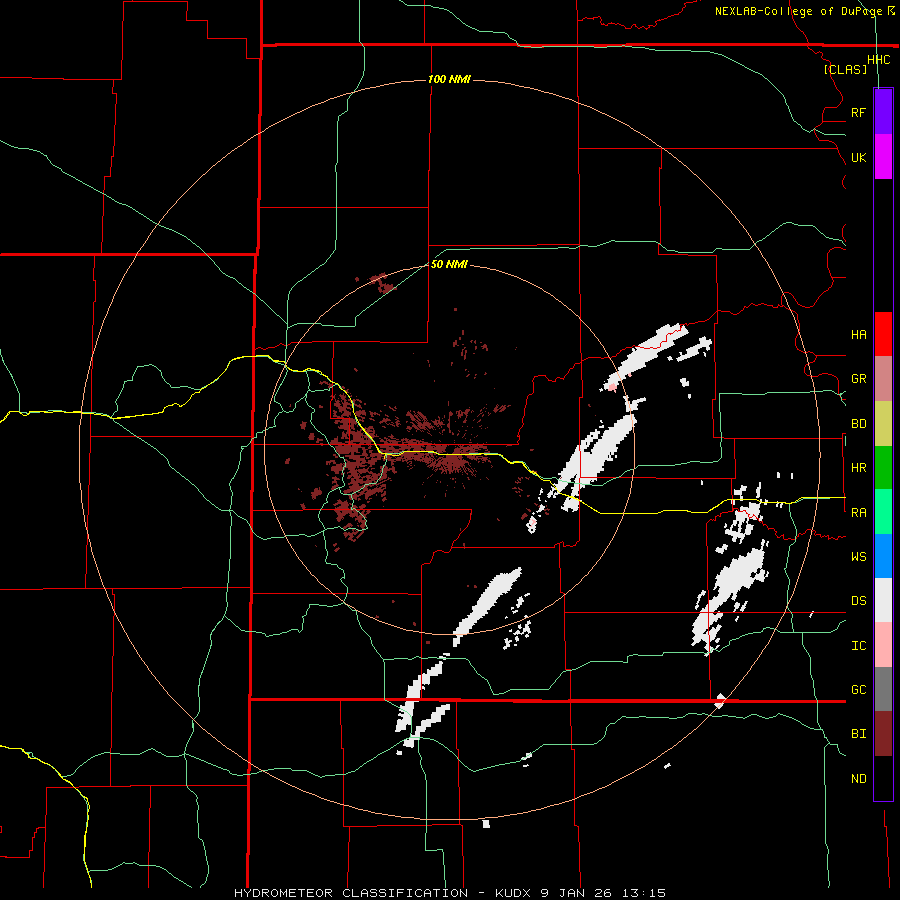
Task: Click the GR legend label text
Action: coord(858,379)
